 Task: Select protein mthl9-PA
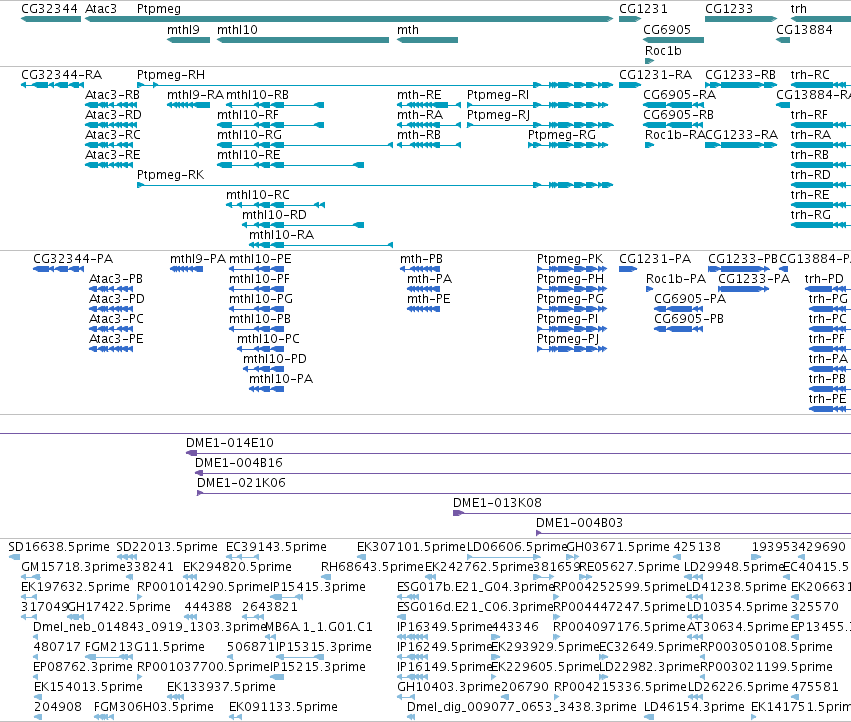coord(198,258)
